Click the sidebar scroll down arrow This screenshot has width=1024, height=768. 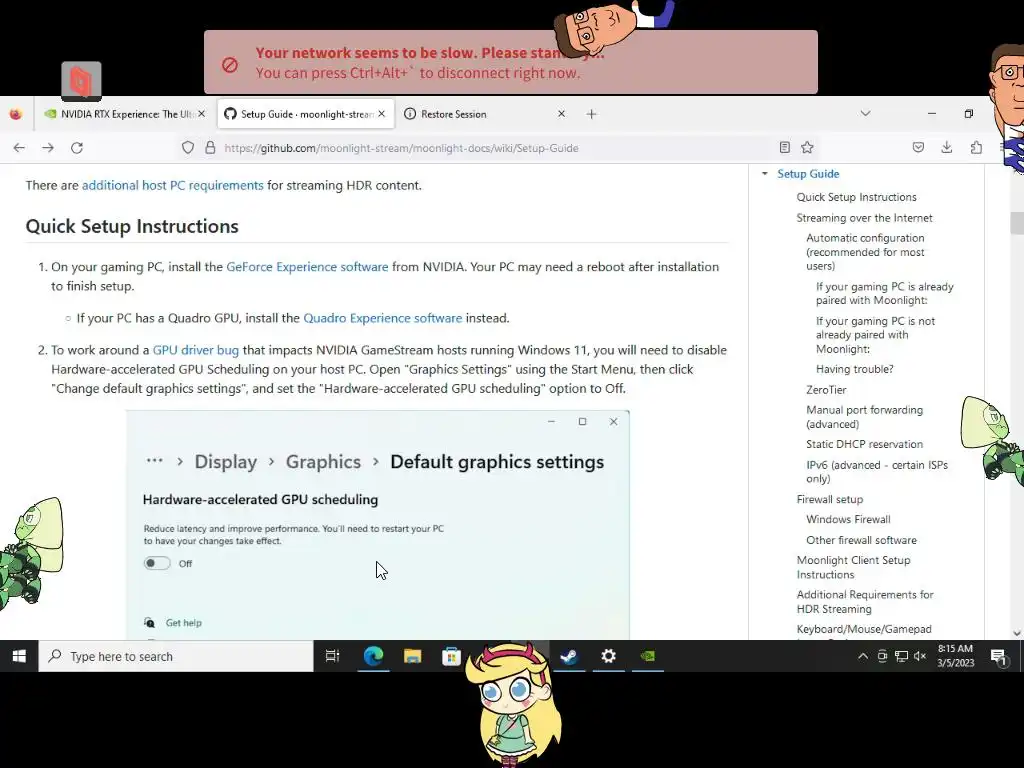tap(1017, 633)
